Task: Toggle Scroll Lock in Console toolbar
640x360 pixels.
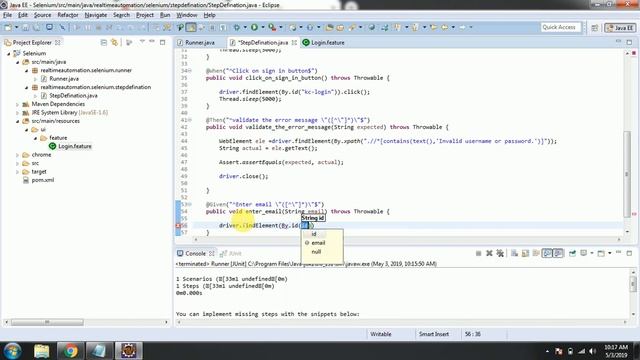Action: pyautogui.click(x=525, y=253)
